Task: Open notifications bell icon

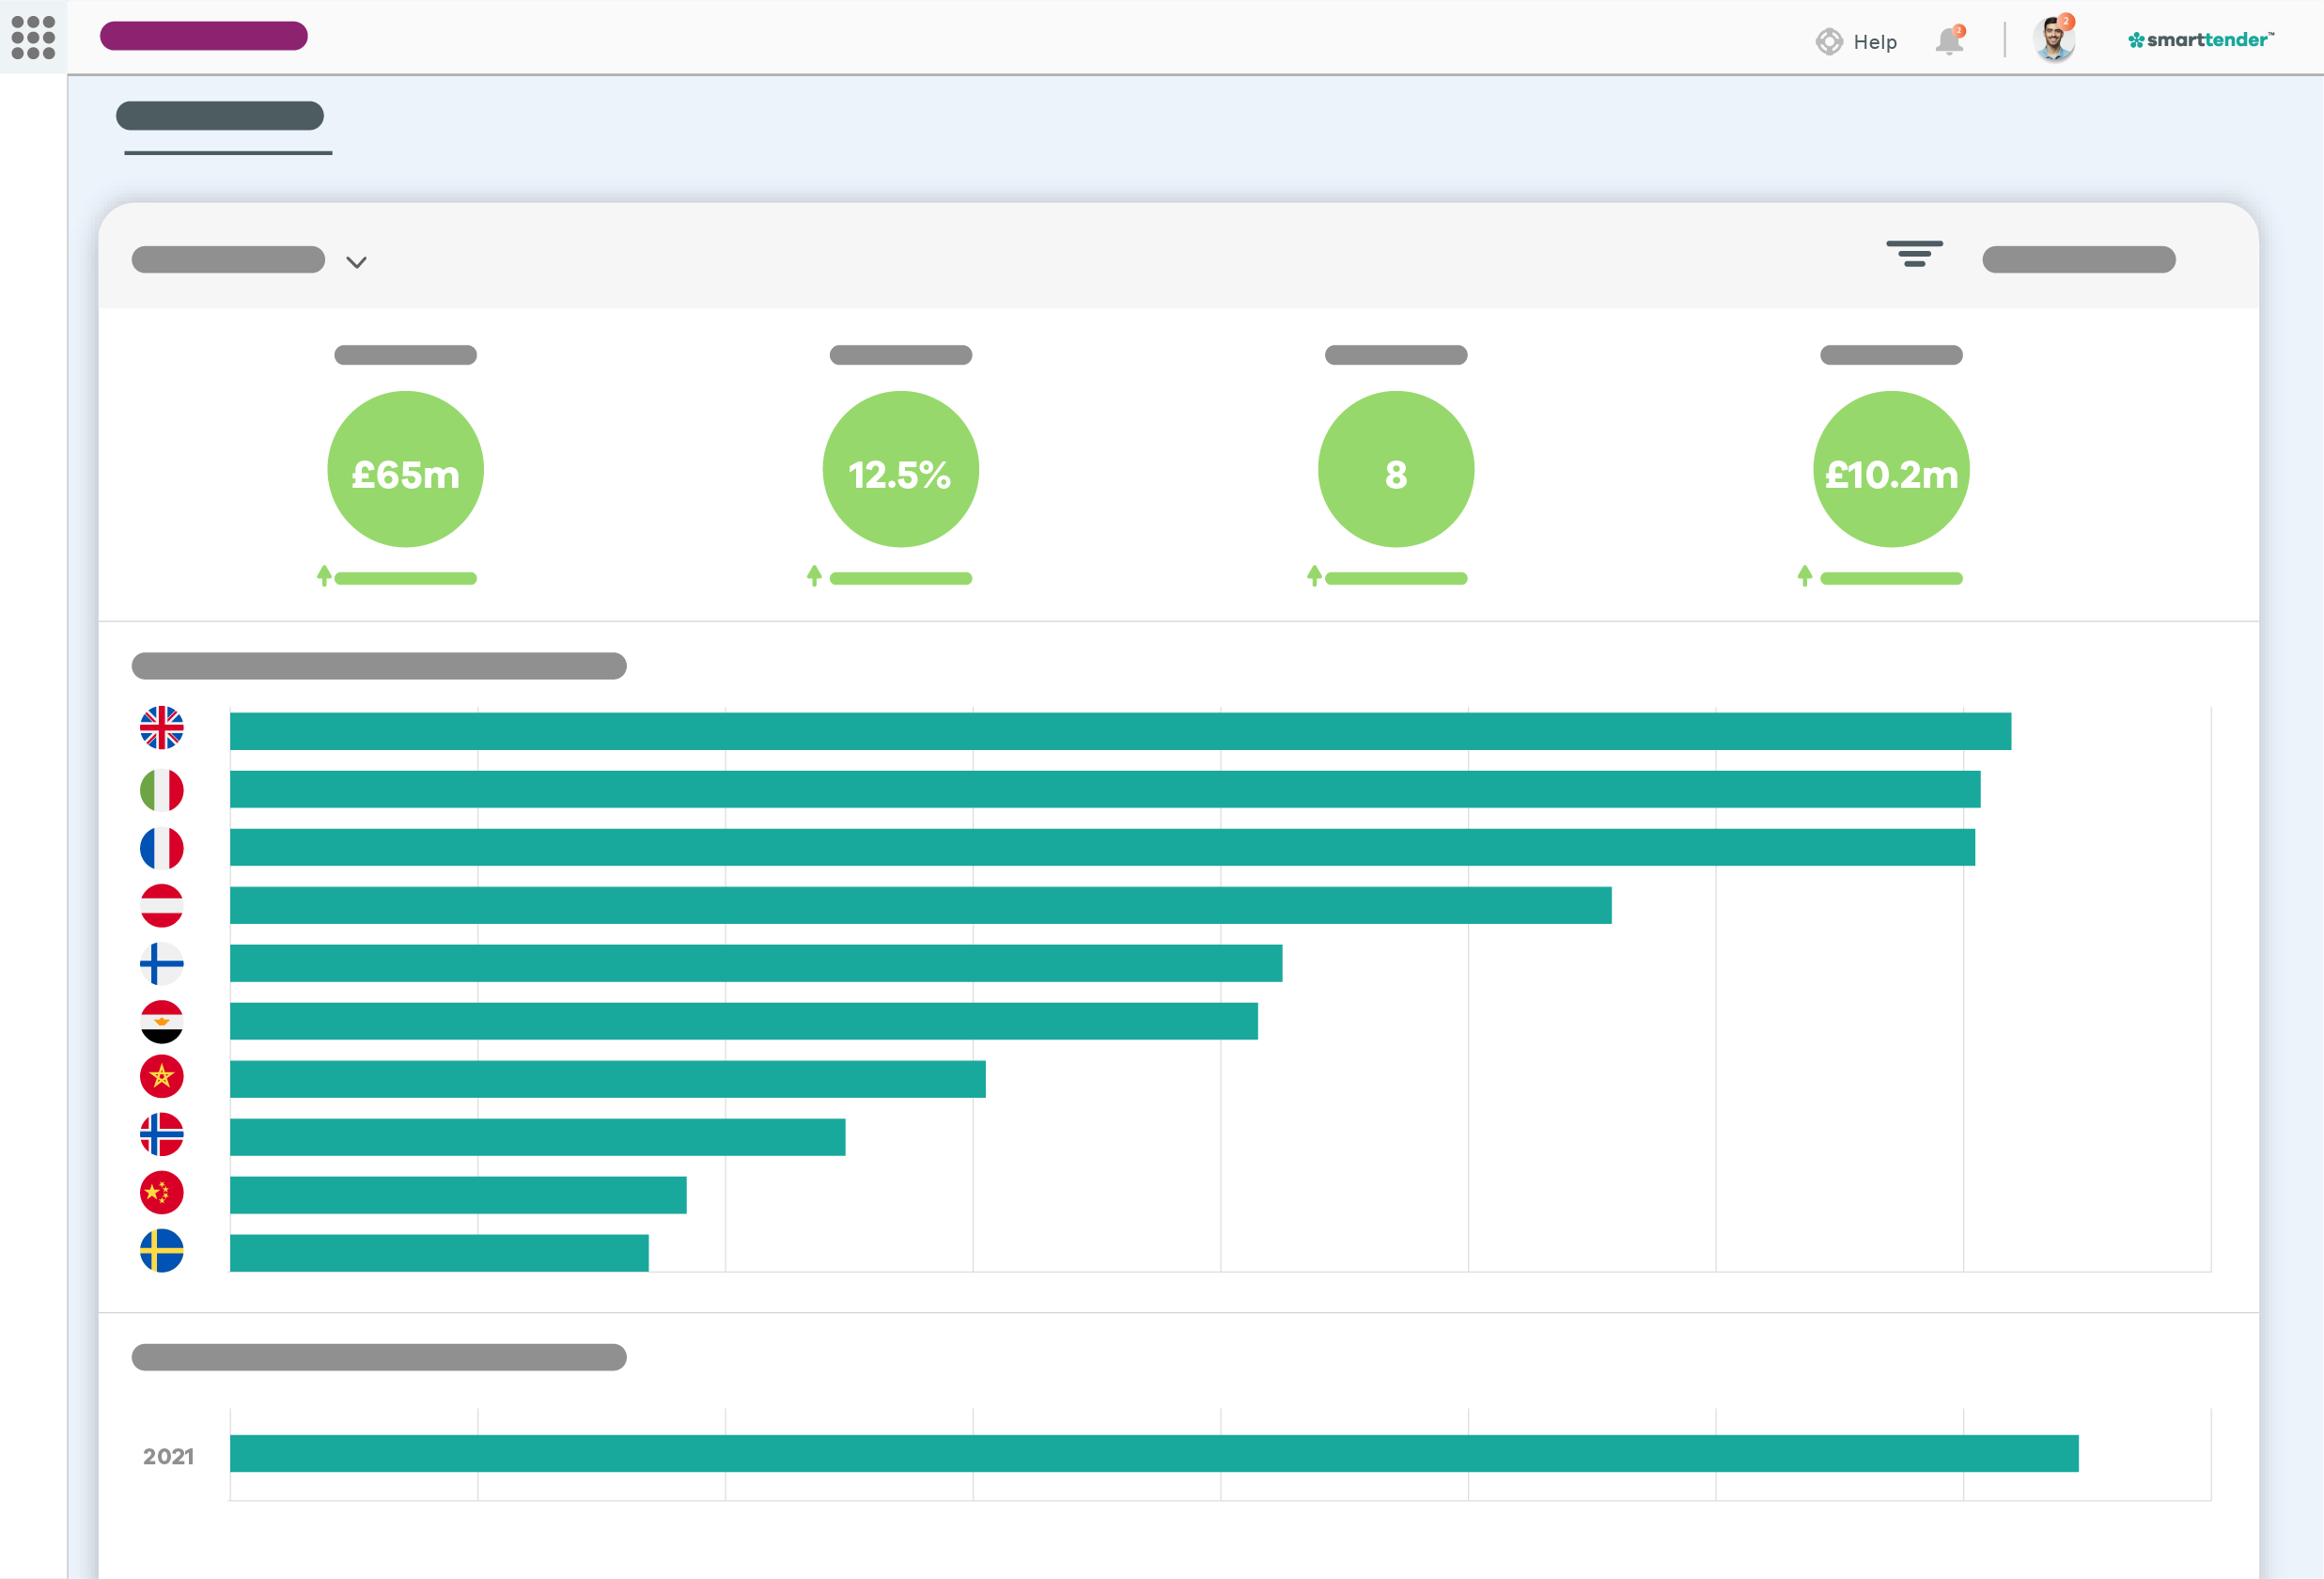Action: (1949, 41)
